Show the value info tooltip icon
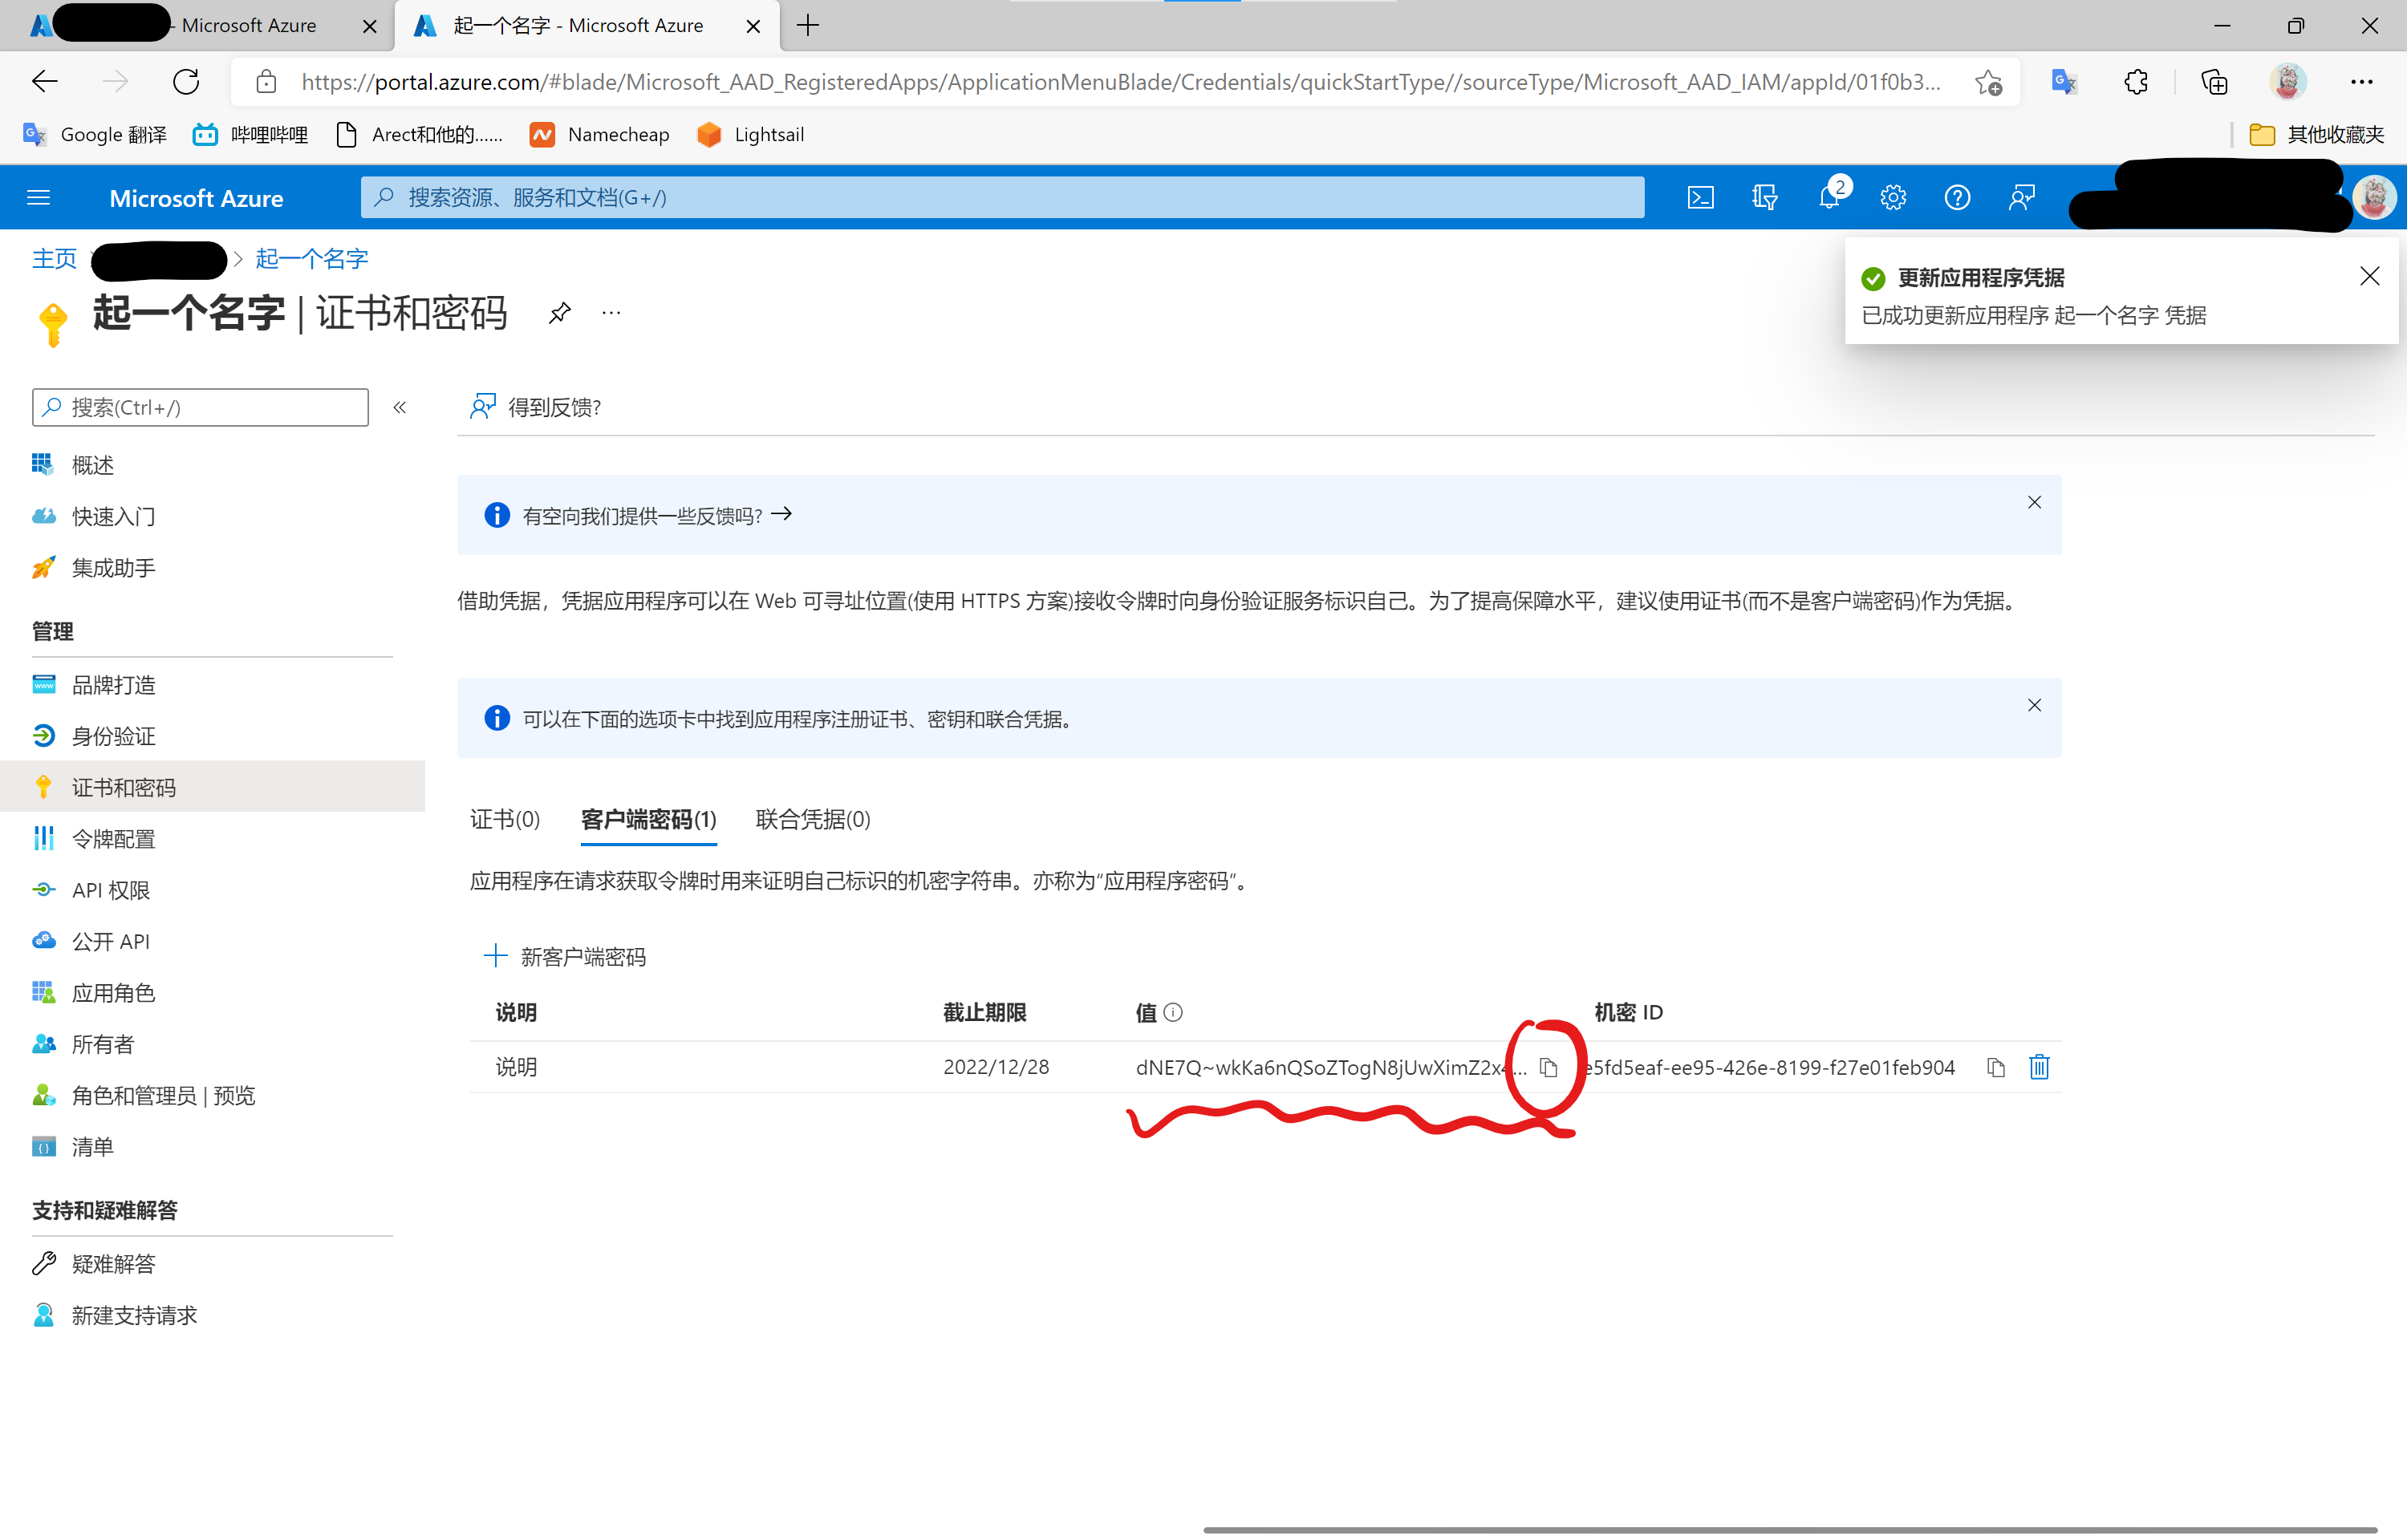Viewport: 2407px width, 1540px height. [1173, 1012]
